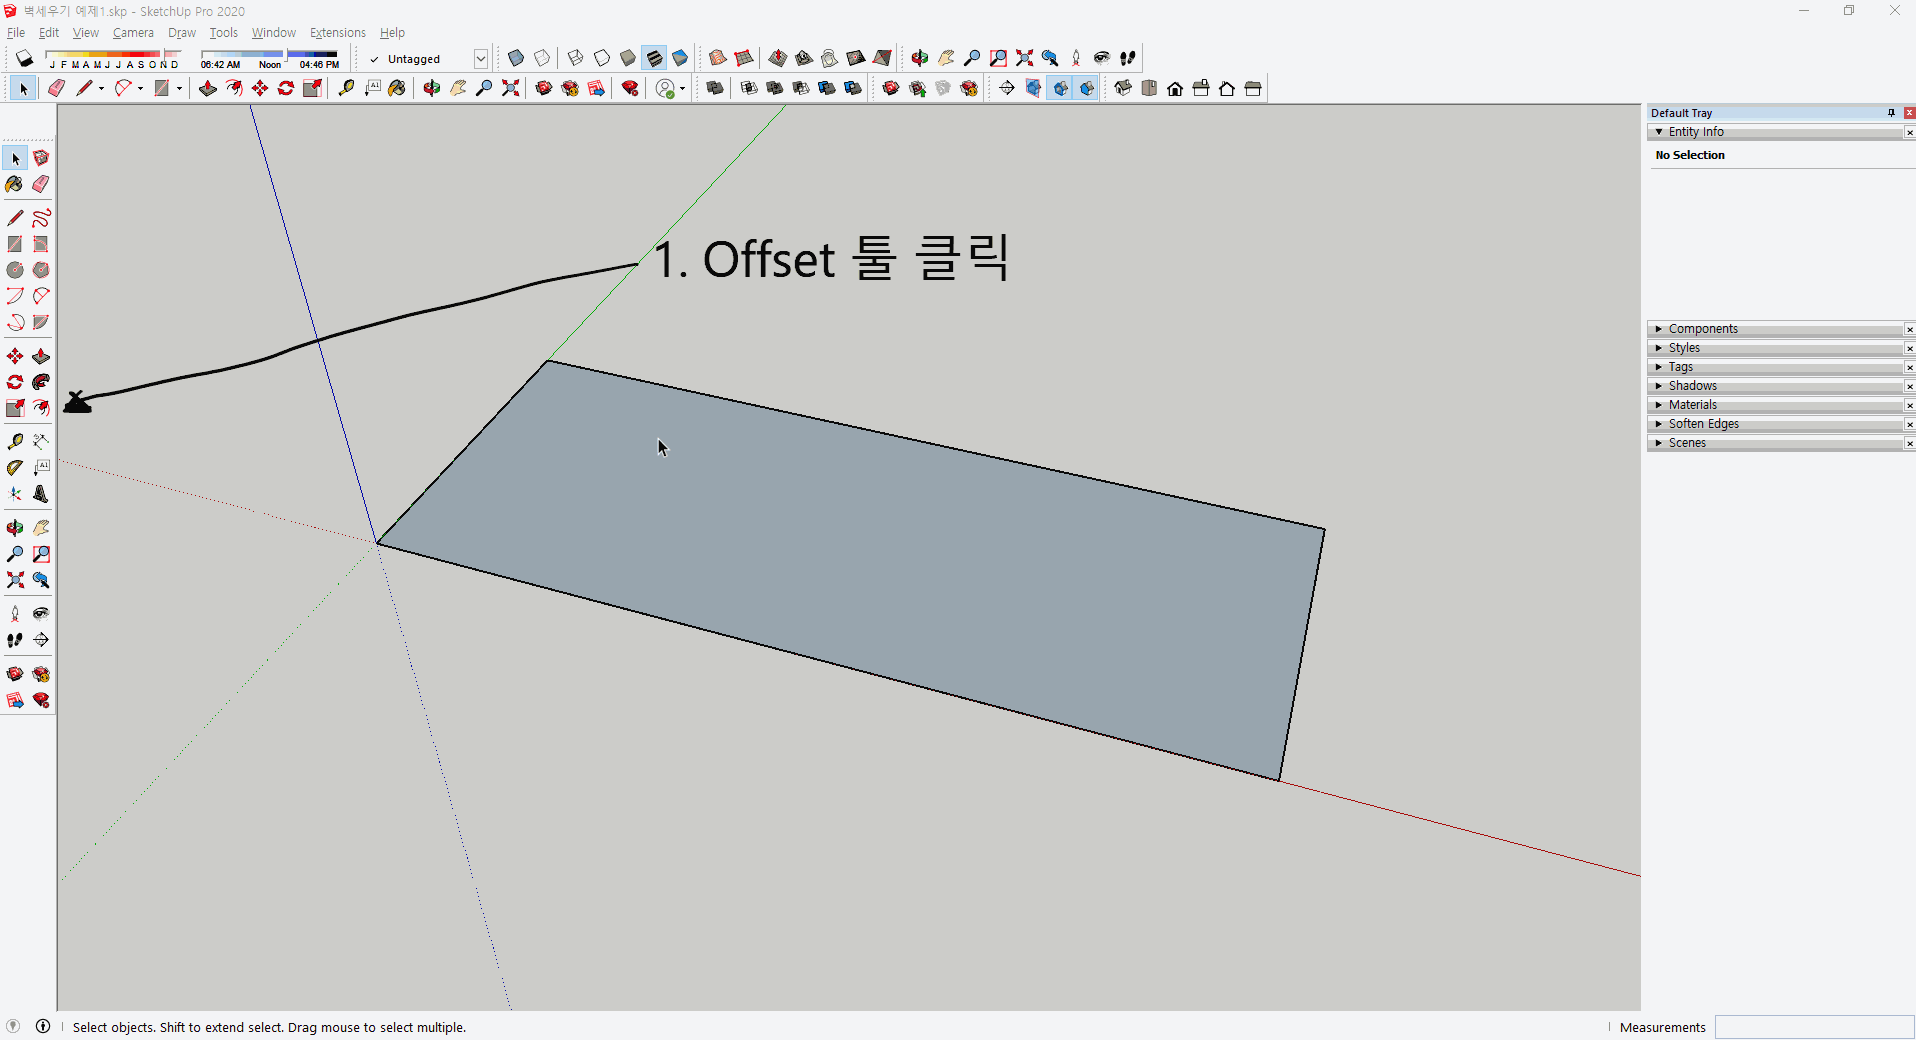Viewport: 1916px width, 1040px height.
Task: Select the Tape Measure tool
Action: point(15,441)
